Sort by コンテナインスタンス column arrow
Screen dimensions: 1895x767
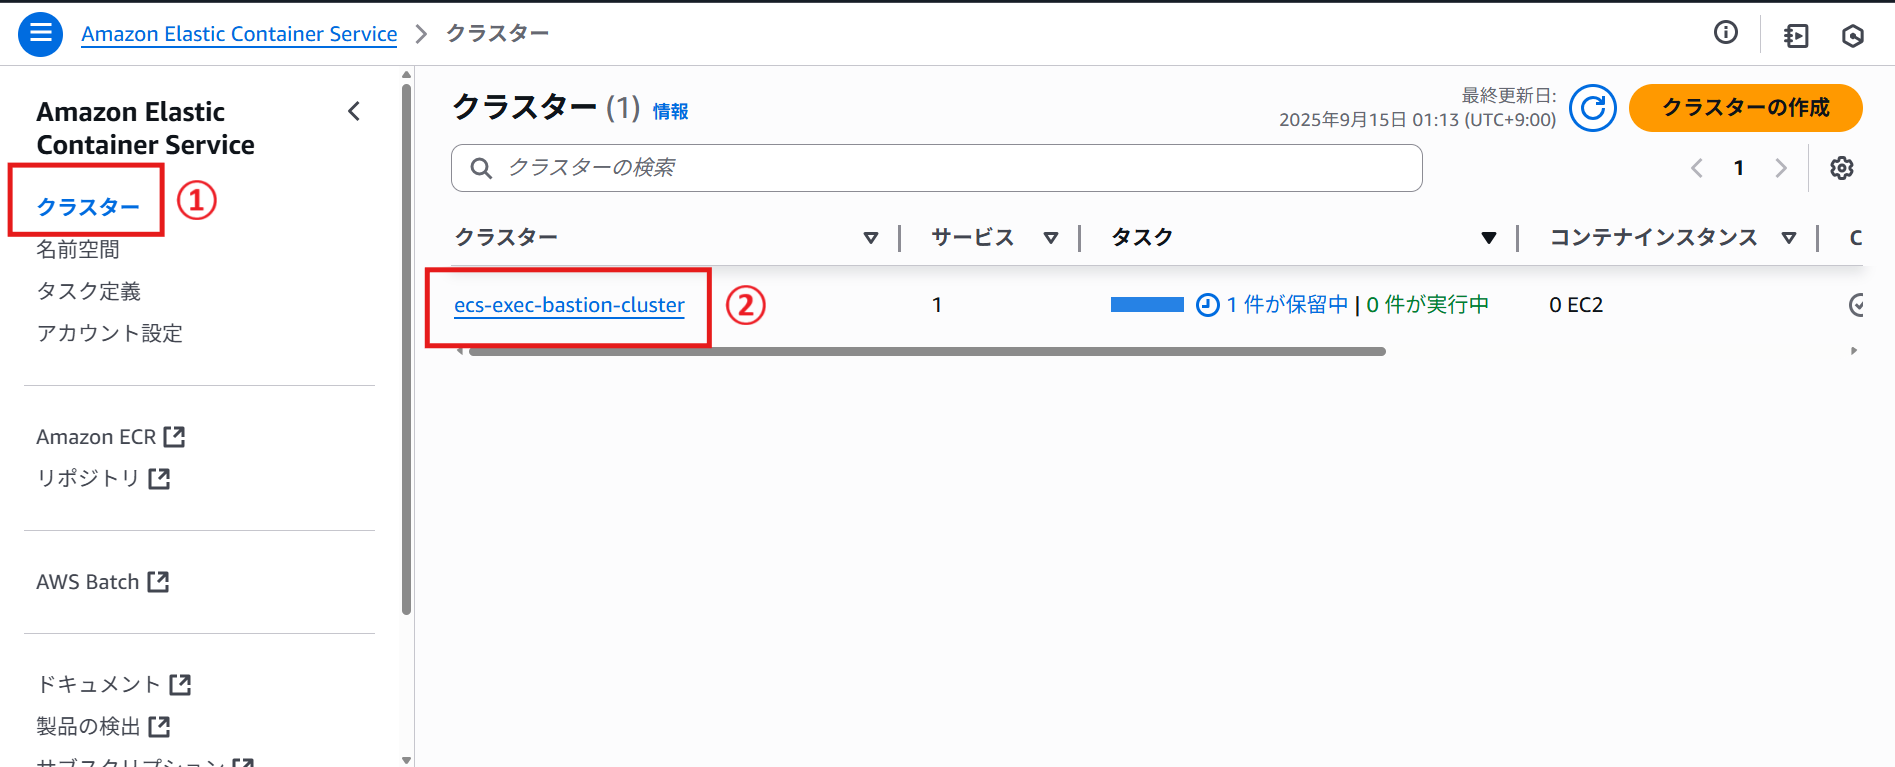[x=1789, y=238]
